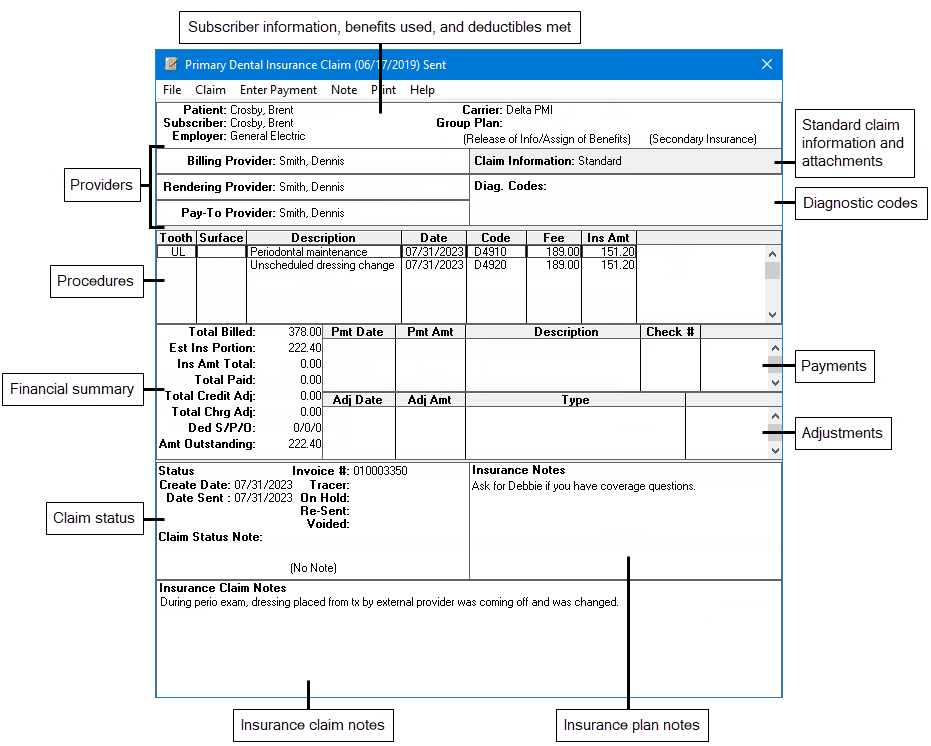Click the Employer: General Electric line
The width and height of the screenshot is (931, 746).
[239, 136]
